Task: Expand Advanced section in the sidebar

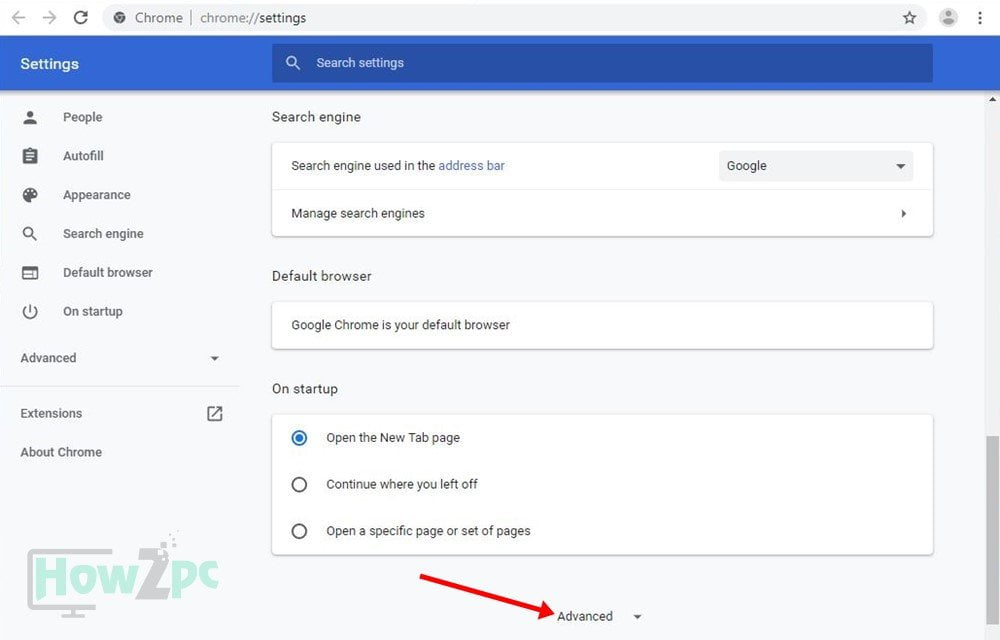Action: point(120,358)
